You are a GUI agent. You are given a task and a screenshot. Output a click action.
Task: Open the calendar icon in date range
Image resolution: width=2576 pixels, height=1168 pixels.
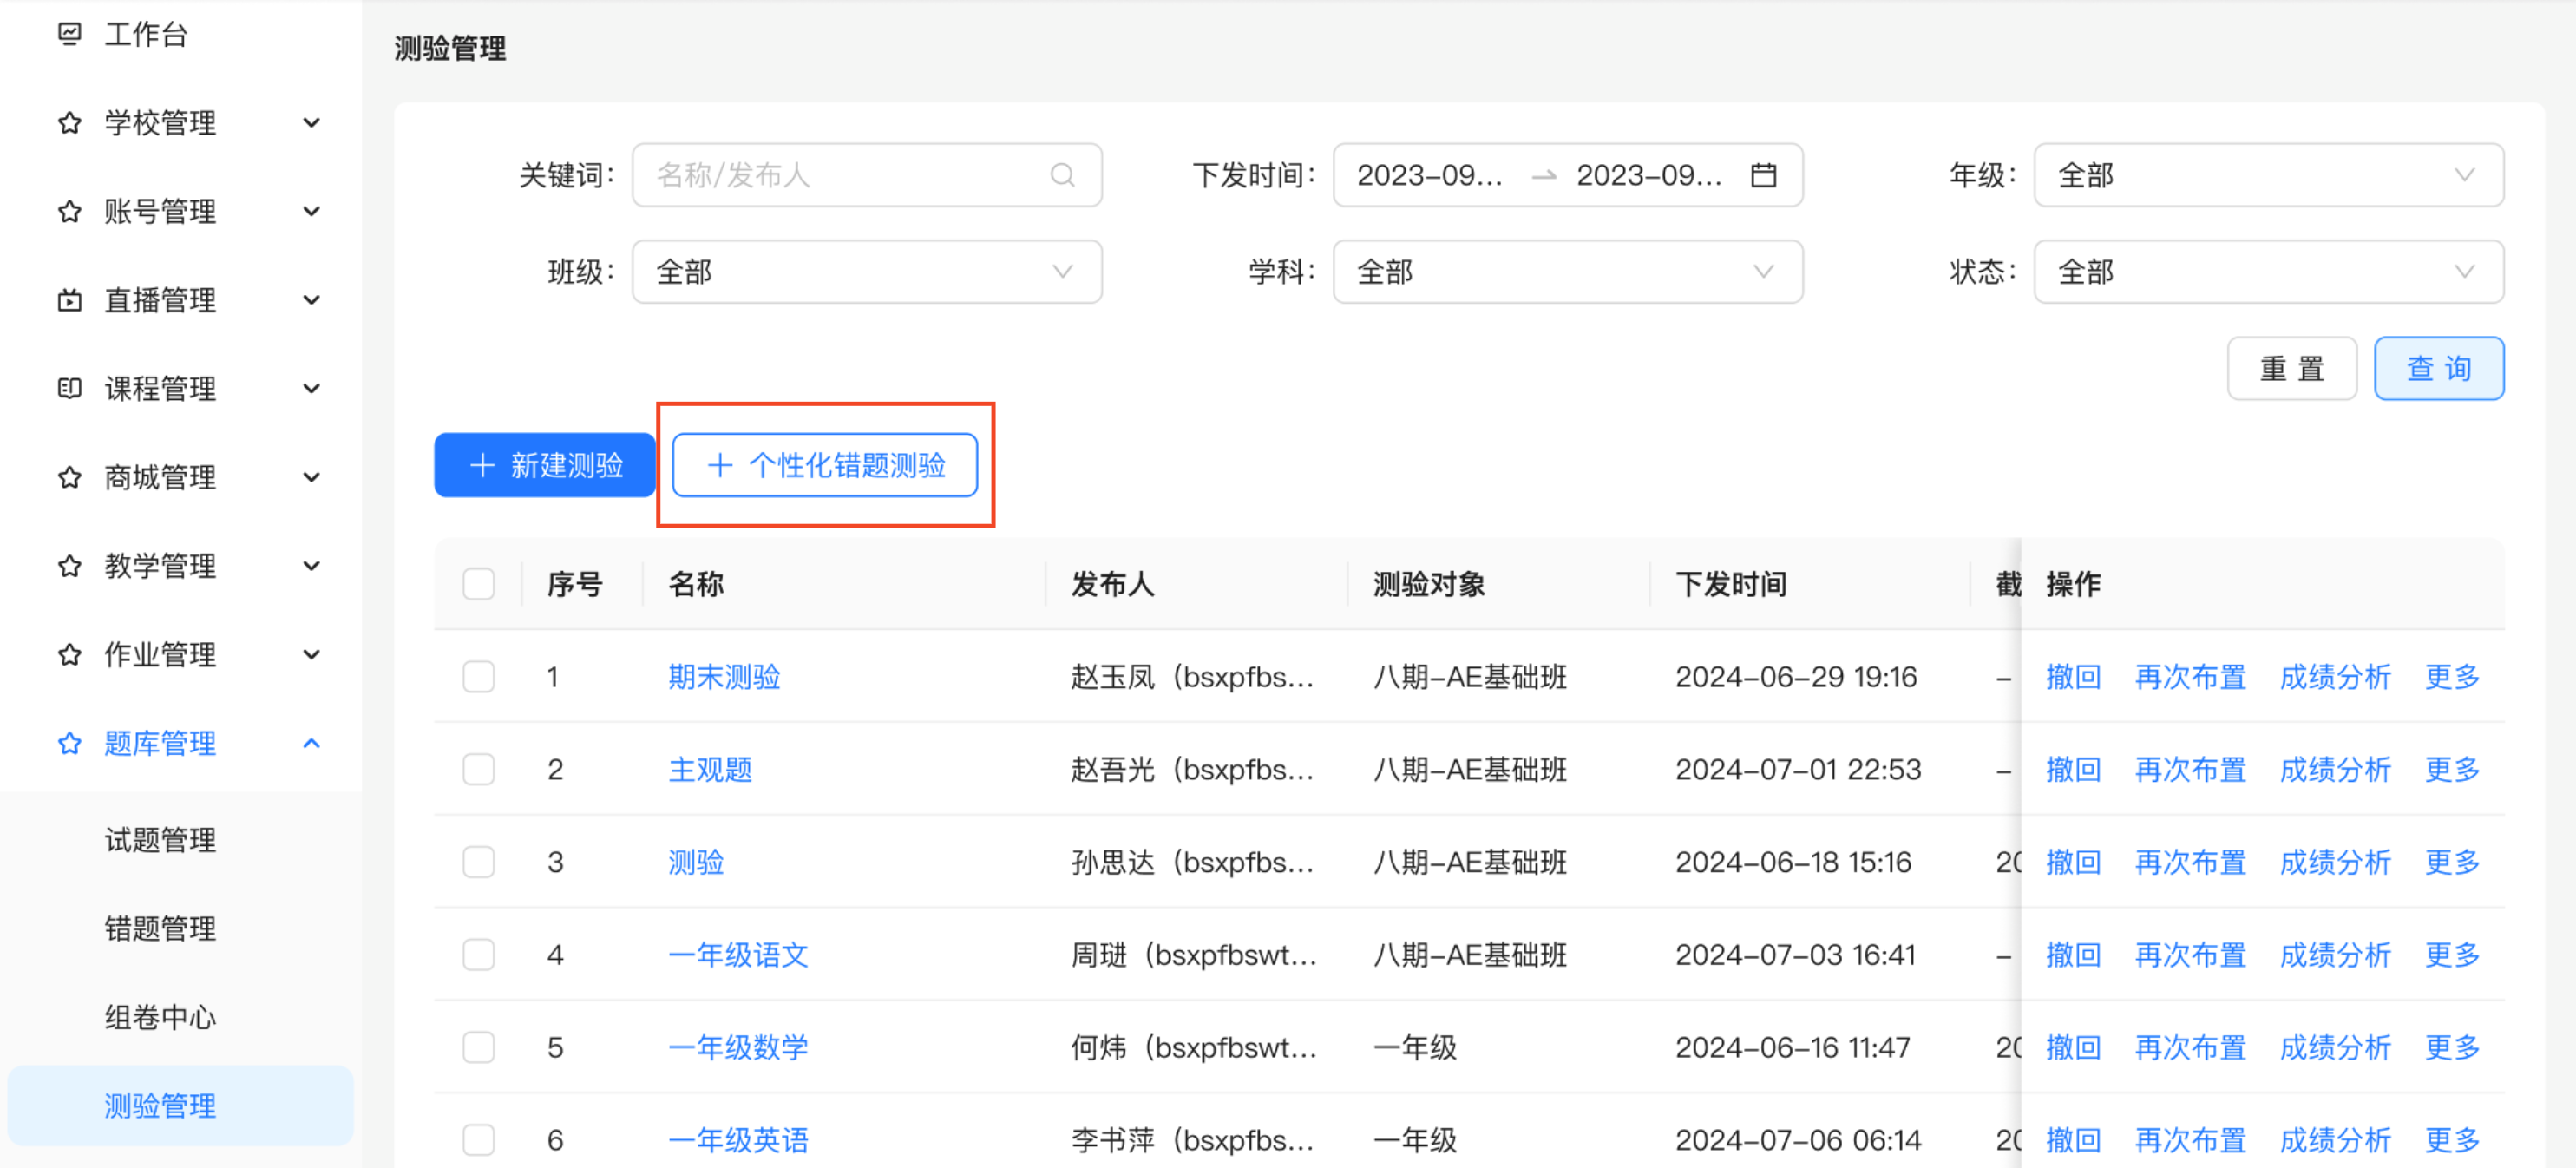click(1763, 175)
